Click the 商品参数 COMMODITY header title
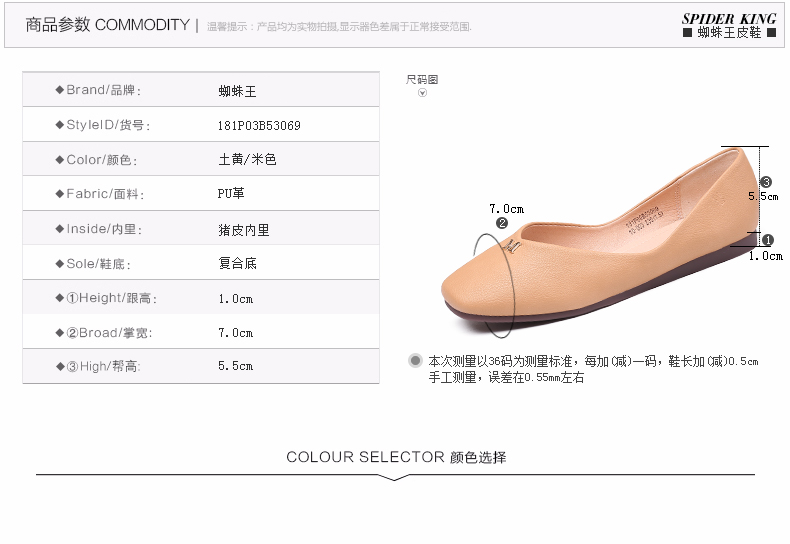790x544 pixels. (107, 25)
